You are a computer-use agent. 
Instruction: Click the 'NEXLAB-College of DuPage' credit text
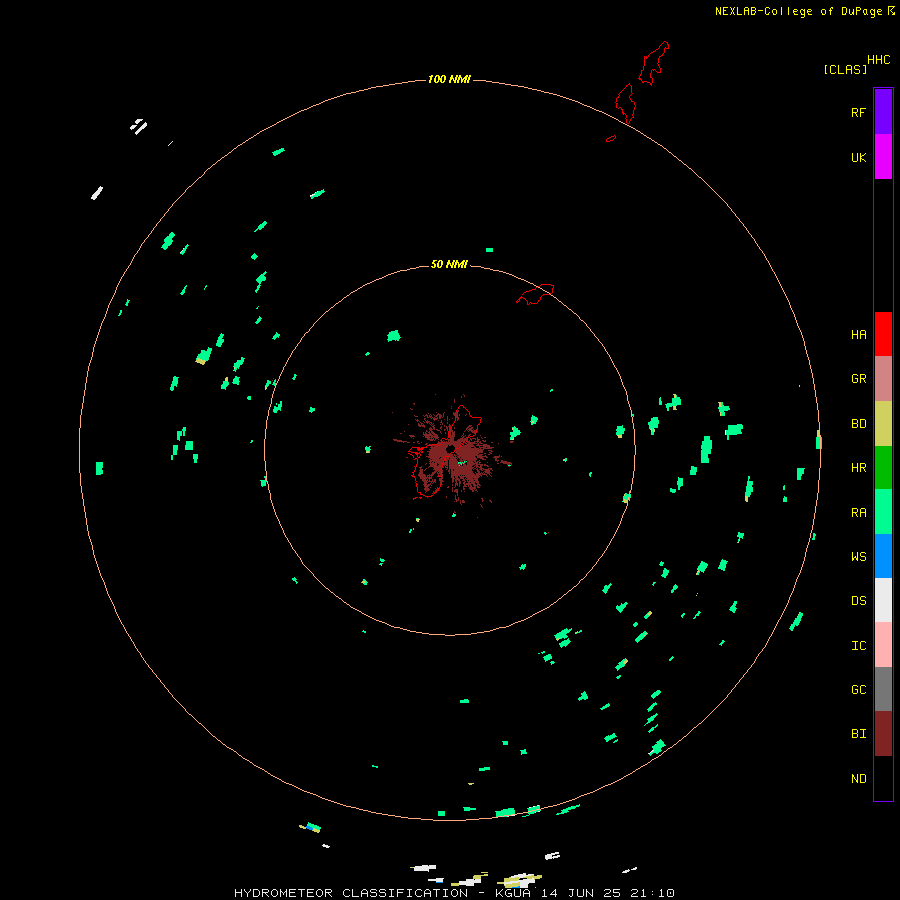coord(798,11)
